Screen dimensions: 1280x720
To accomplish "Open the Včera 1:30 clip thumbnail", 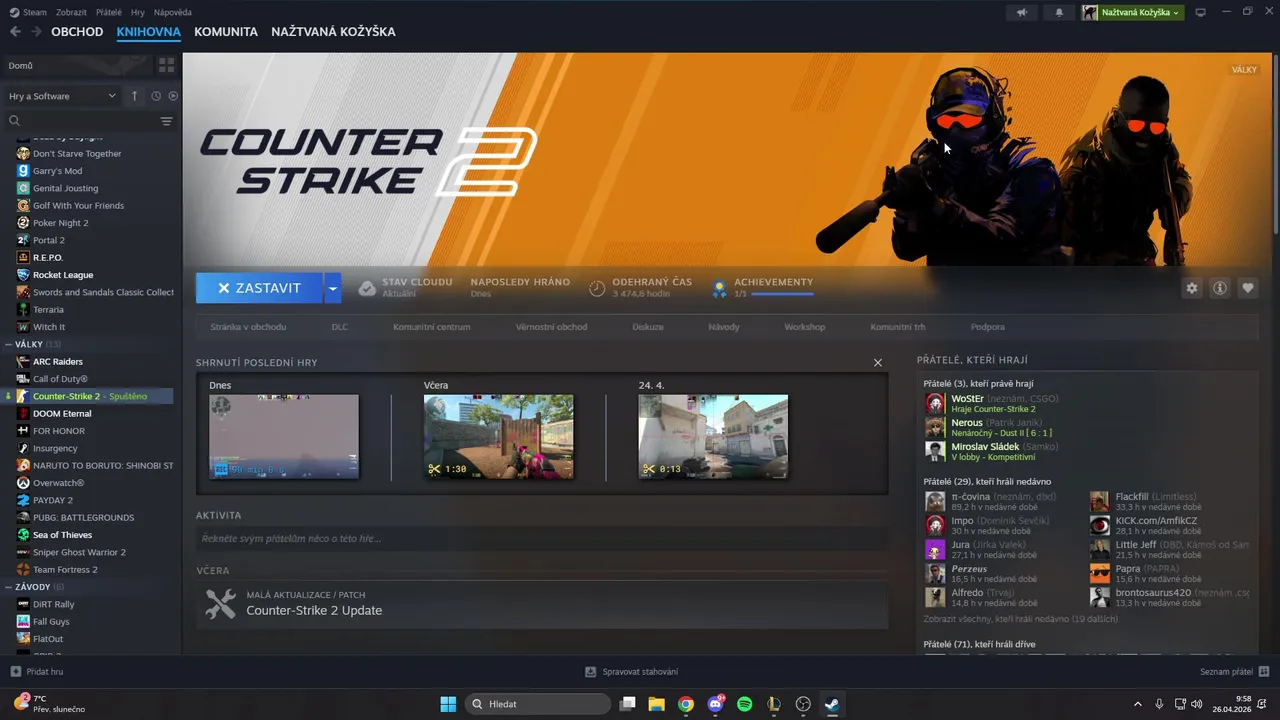I will click(499, 437).
